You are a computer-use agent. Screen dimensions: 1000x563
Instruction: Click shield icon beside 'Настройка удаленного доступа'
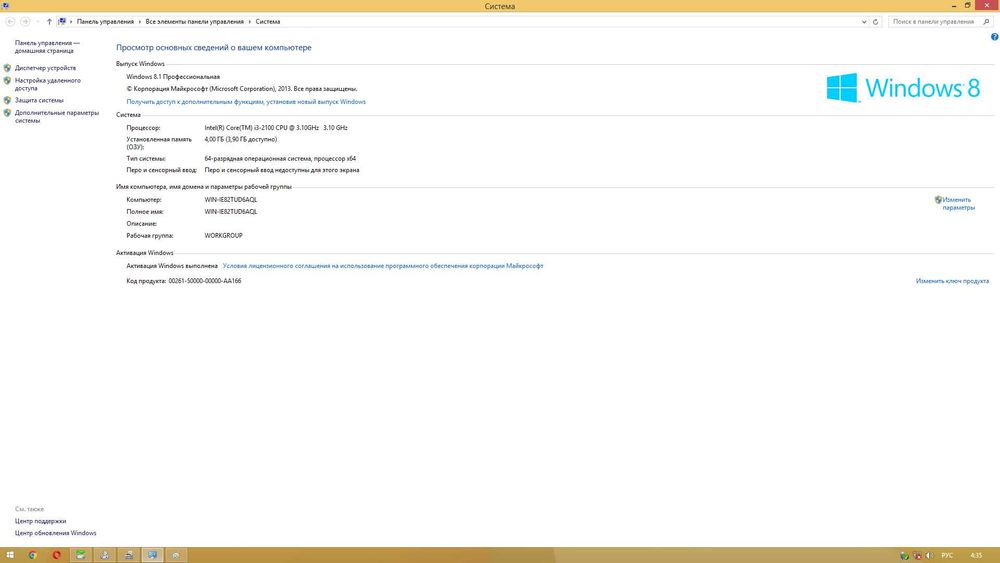[7, 80]
